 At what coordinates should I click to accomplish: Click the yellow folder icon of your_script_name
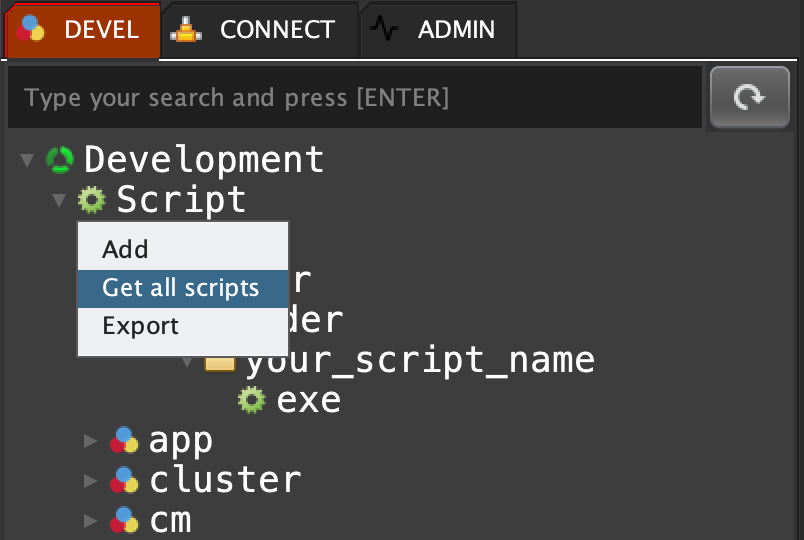coord(220,361)
